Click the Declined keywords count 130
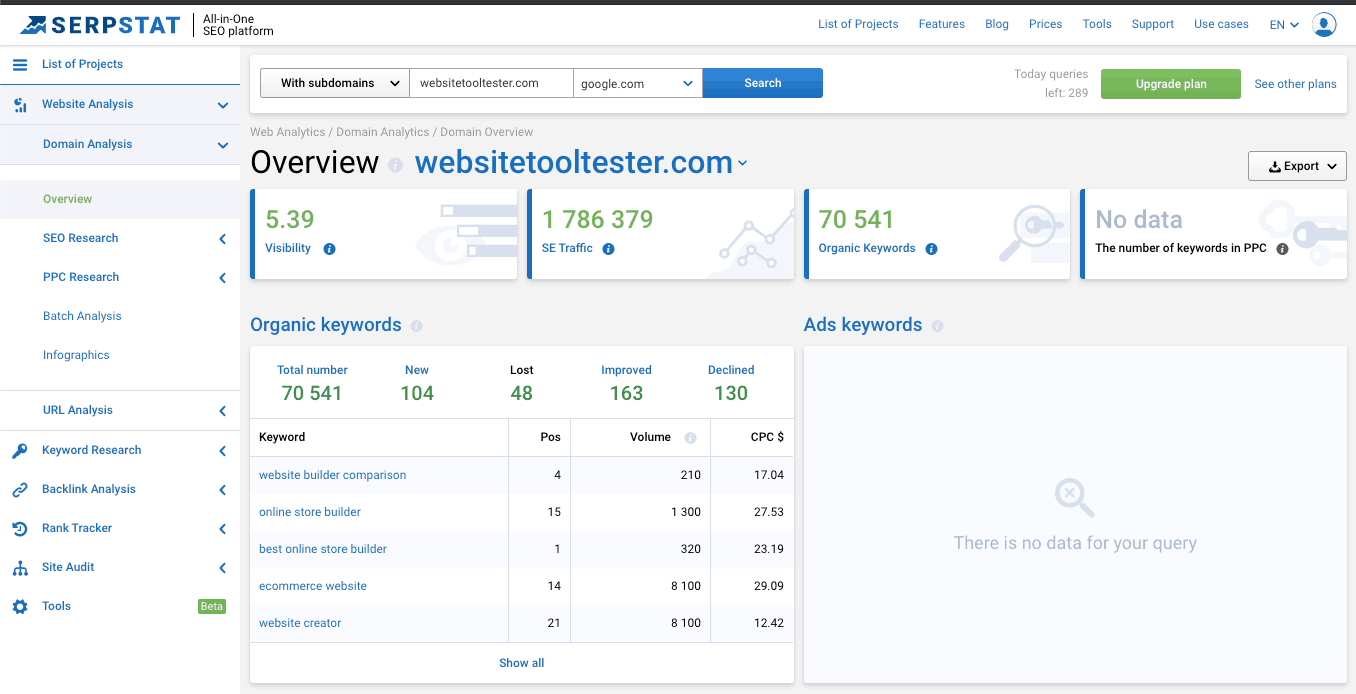This screenshot has width=1356, height=694. click(731, 393)
